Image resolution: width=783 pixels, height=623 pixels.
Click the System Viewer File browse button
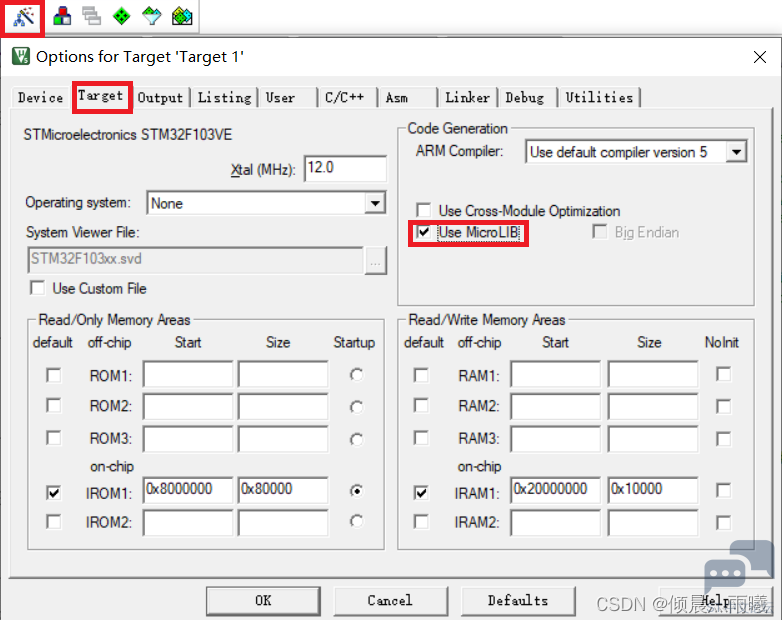tap(376, 261)
